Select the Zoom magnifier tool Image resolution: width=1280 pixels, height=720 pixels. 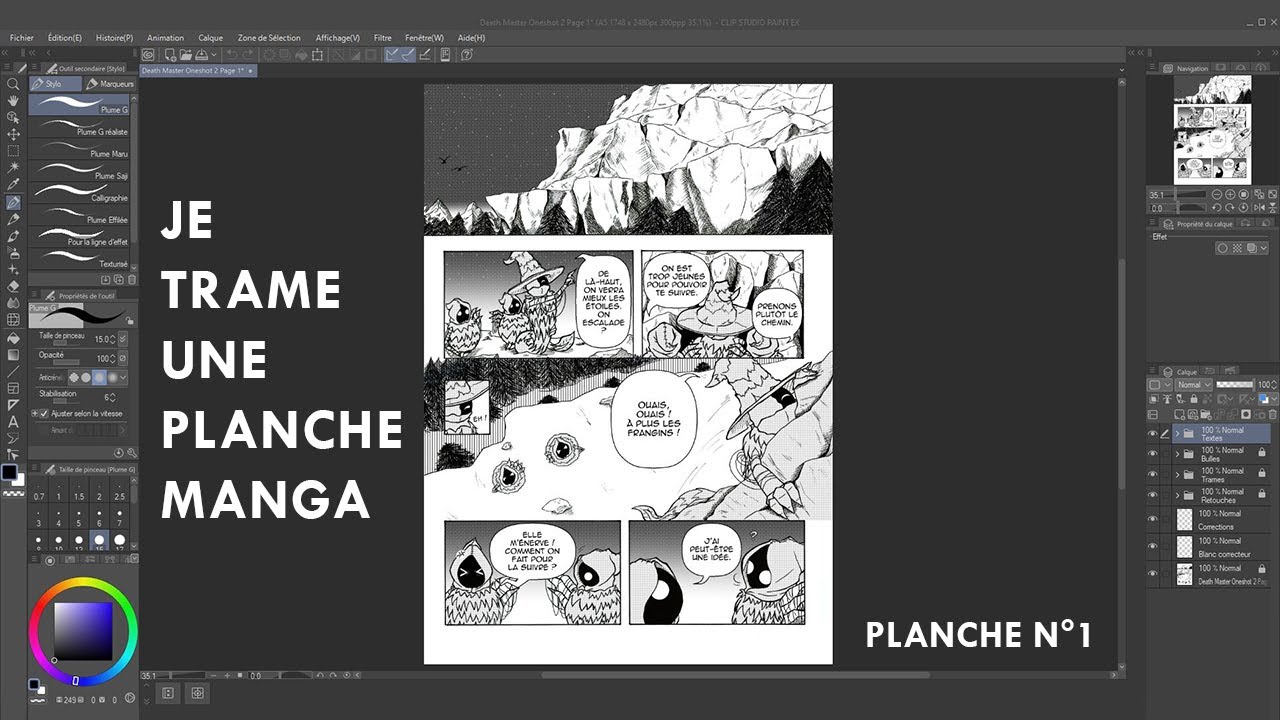13,84
